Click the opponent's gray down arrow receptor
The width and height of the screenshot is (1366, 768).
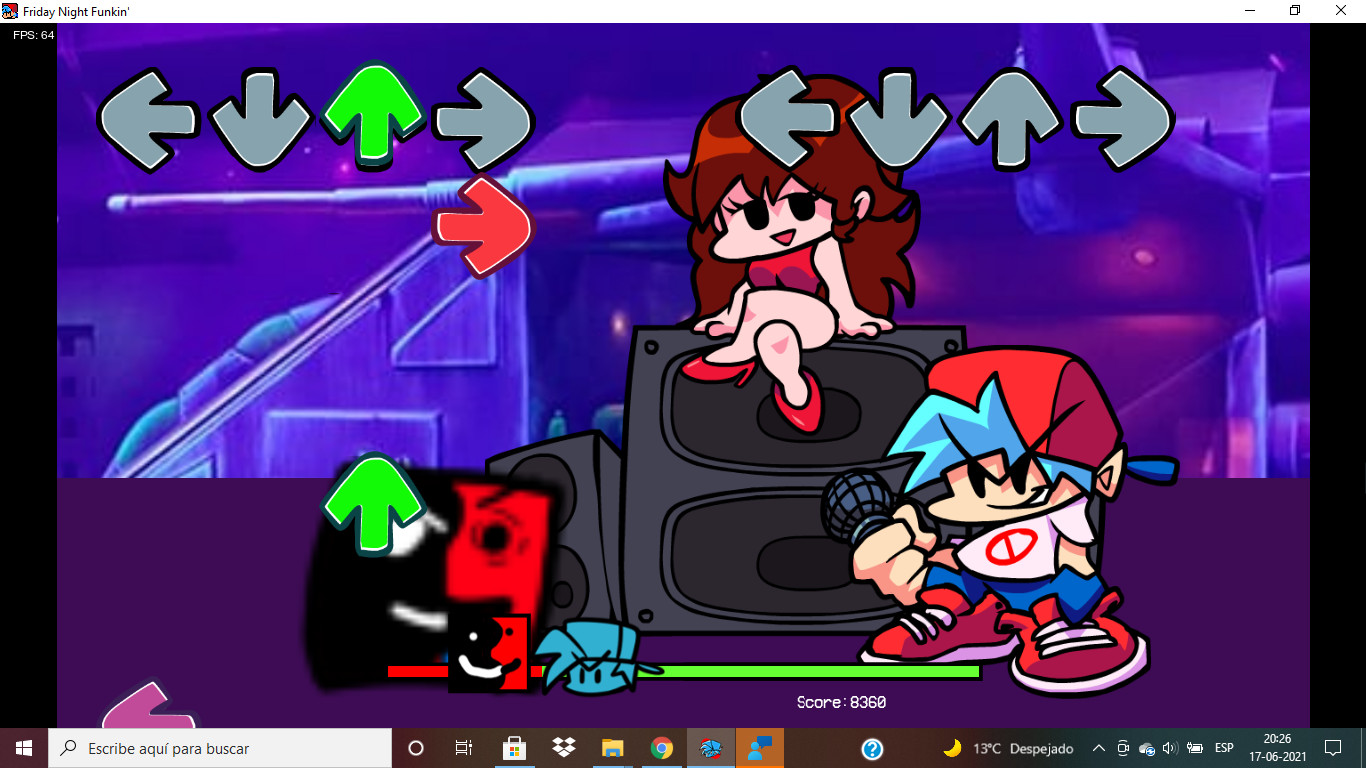(x=260, y=120)
